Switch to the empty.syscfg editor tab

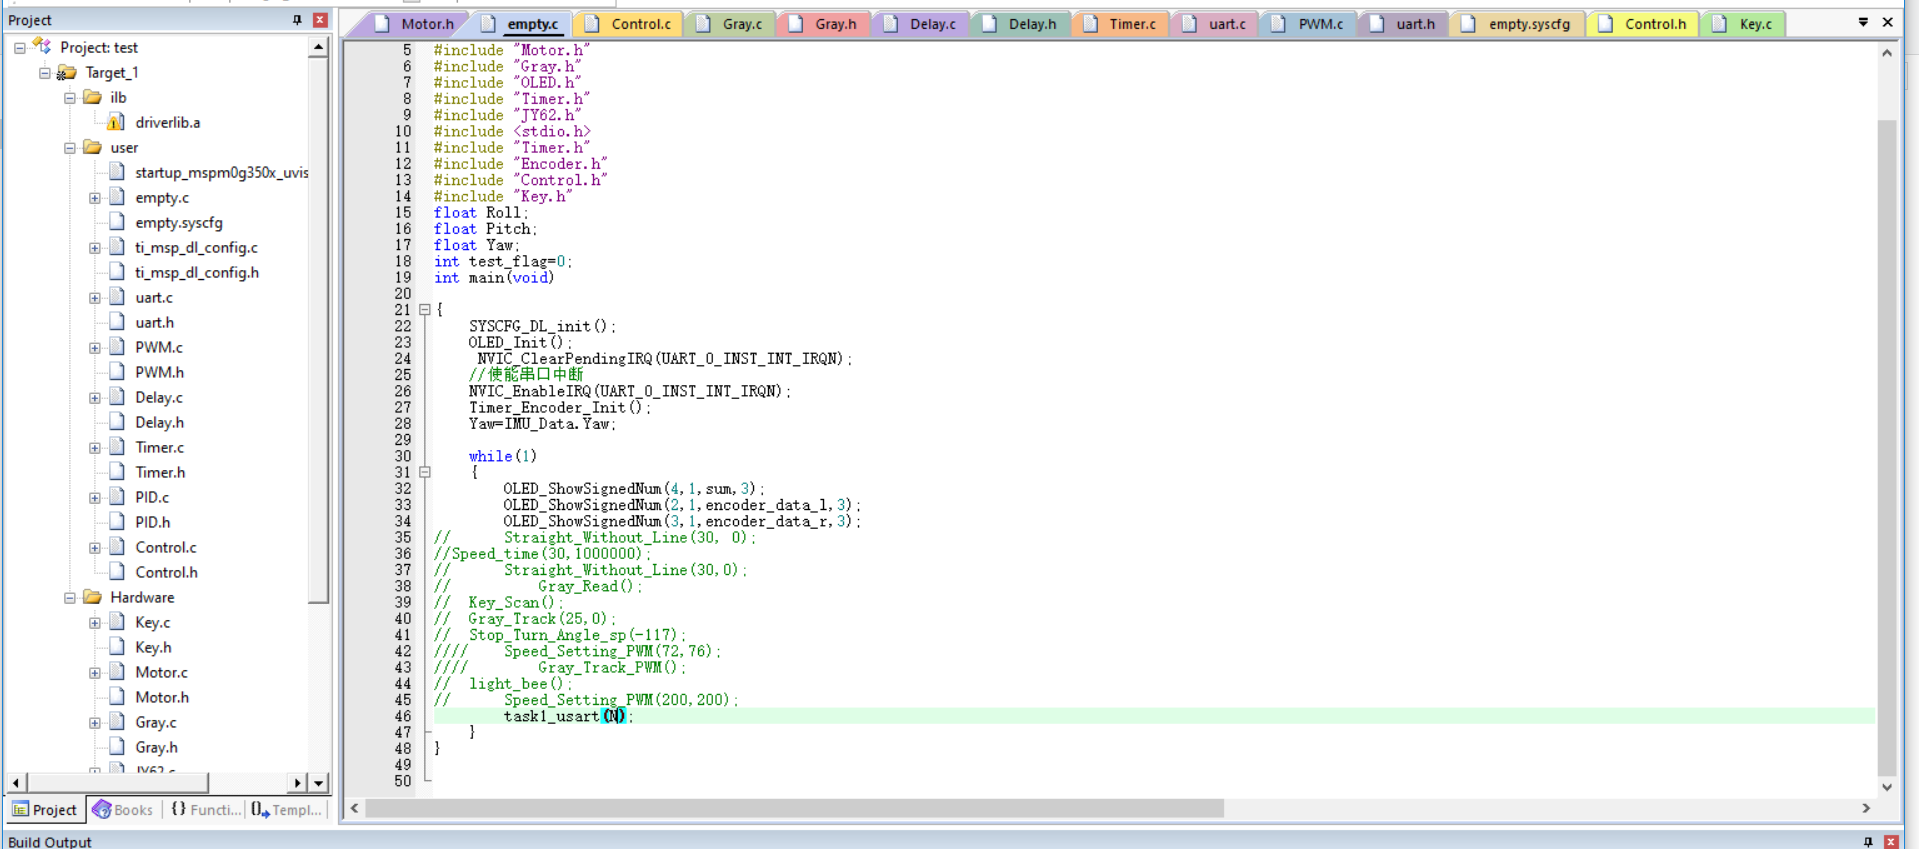(x=1517, y=24)
